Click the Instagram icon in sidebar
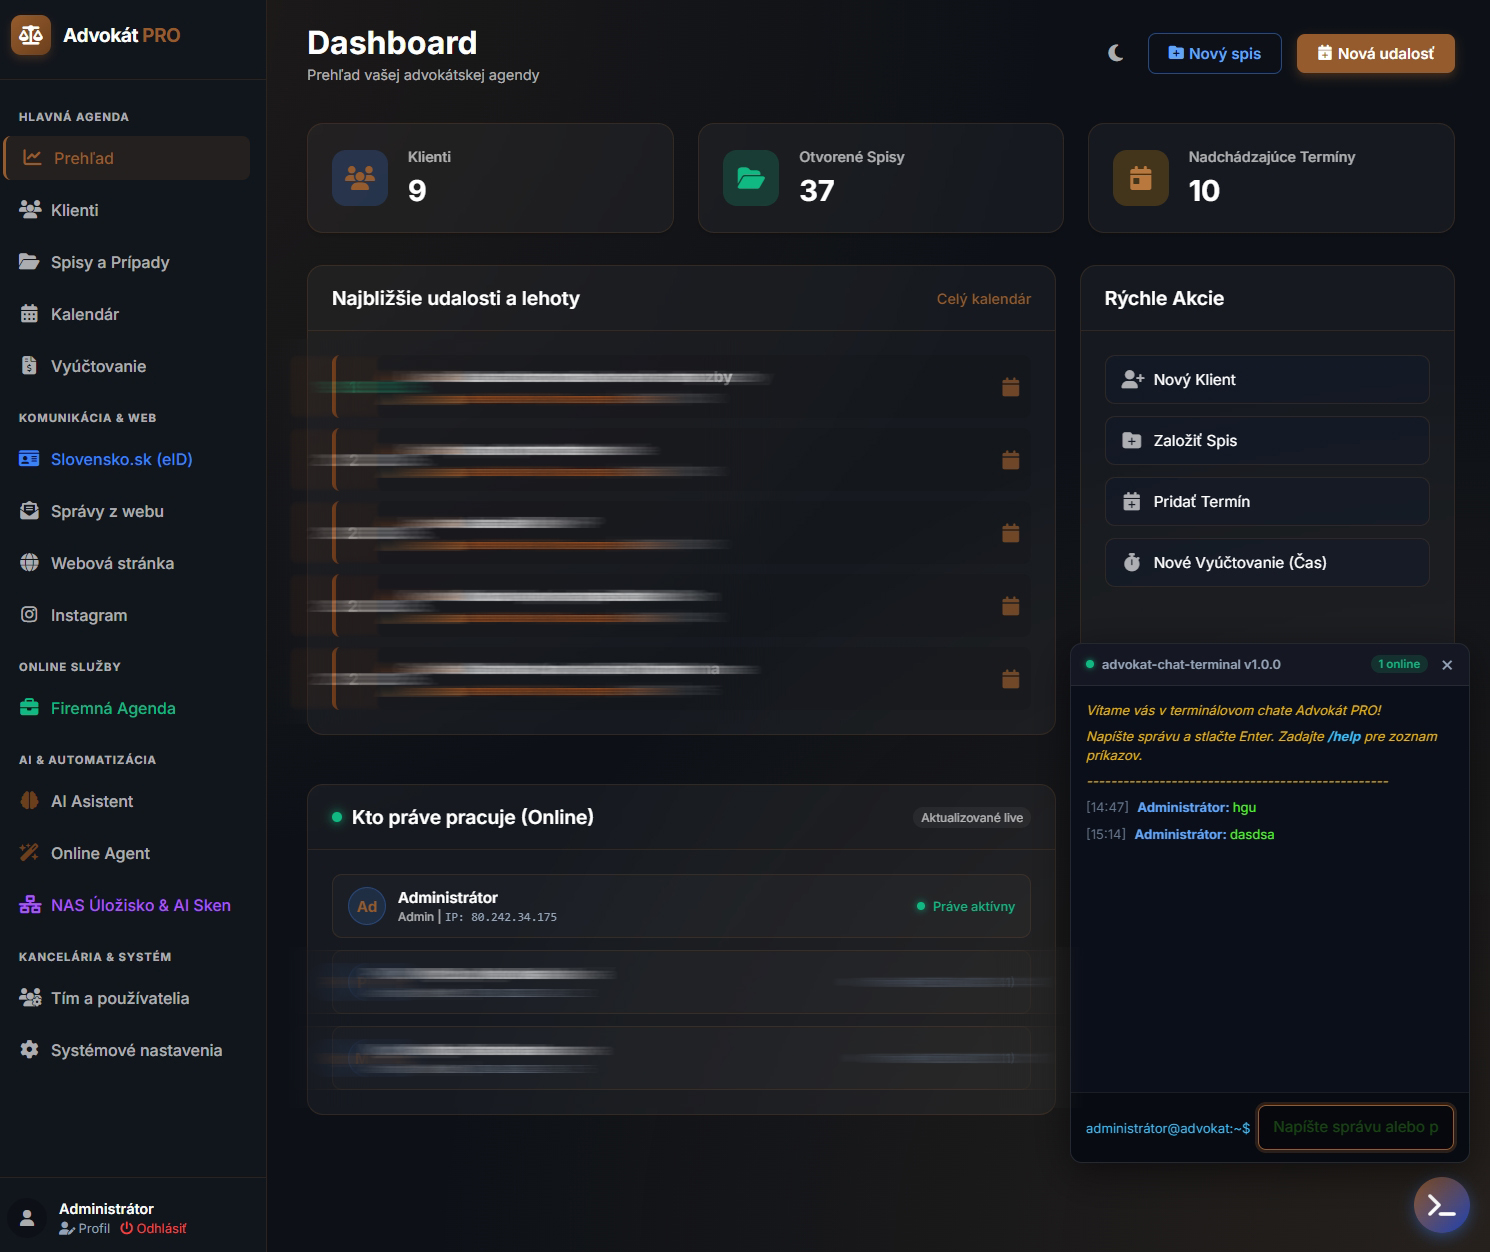This screenshot has height=1252, width=1490. click(30, 615)
